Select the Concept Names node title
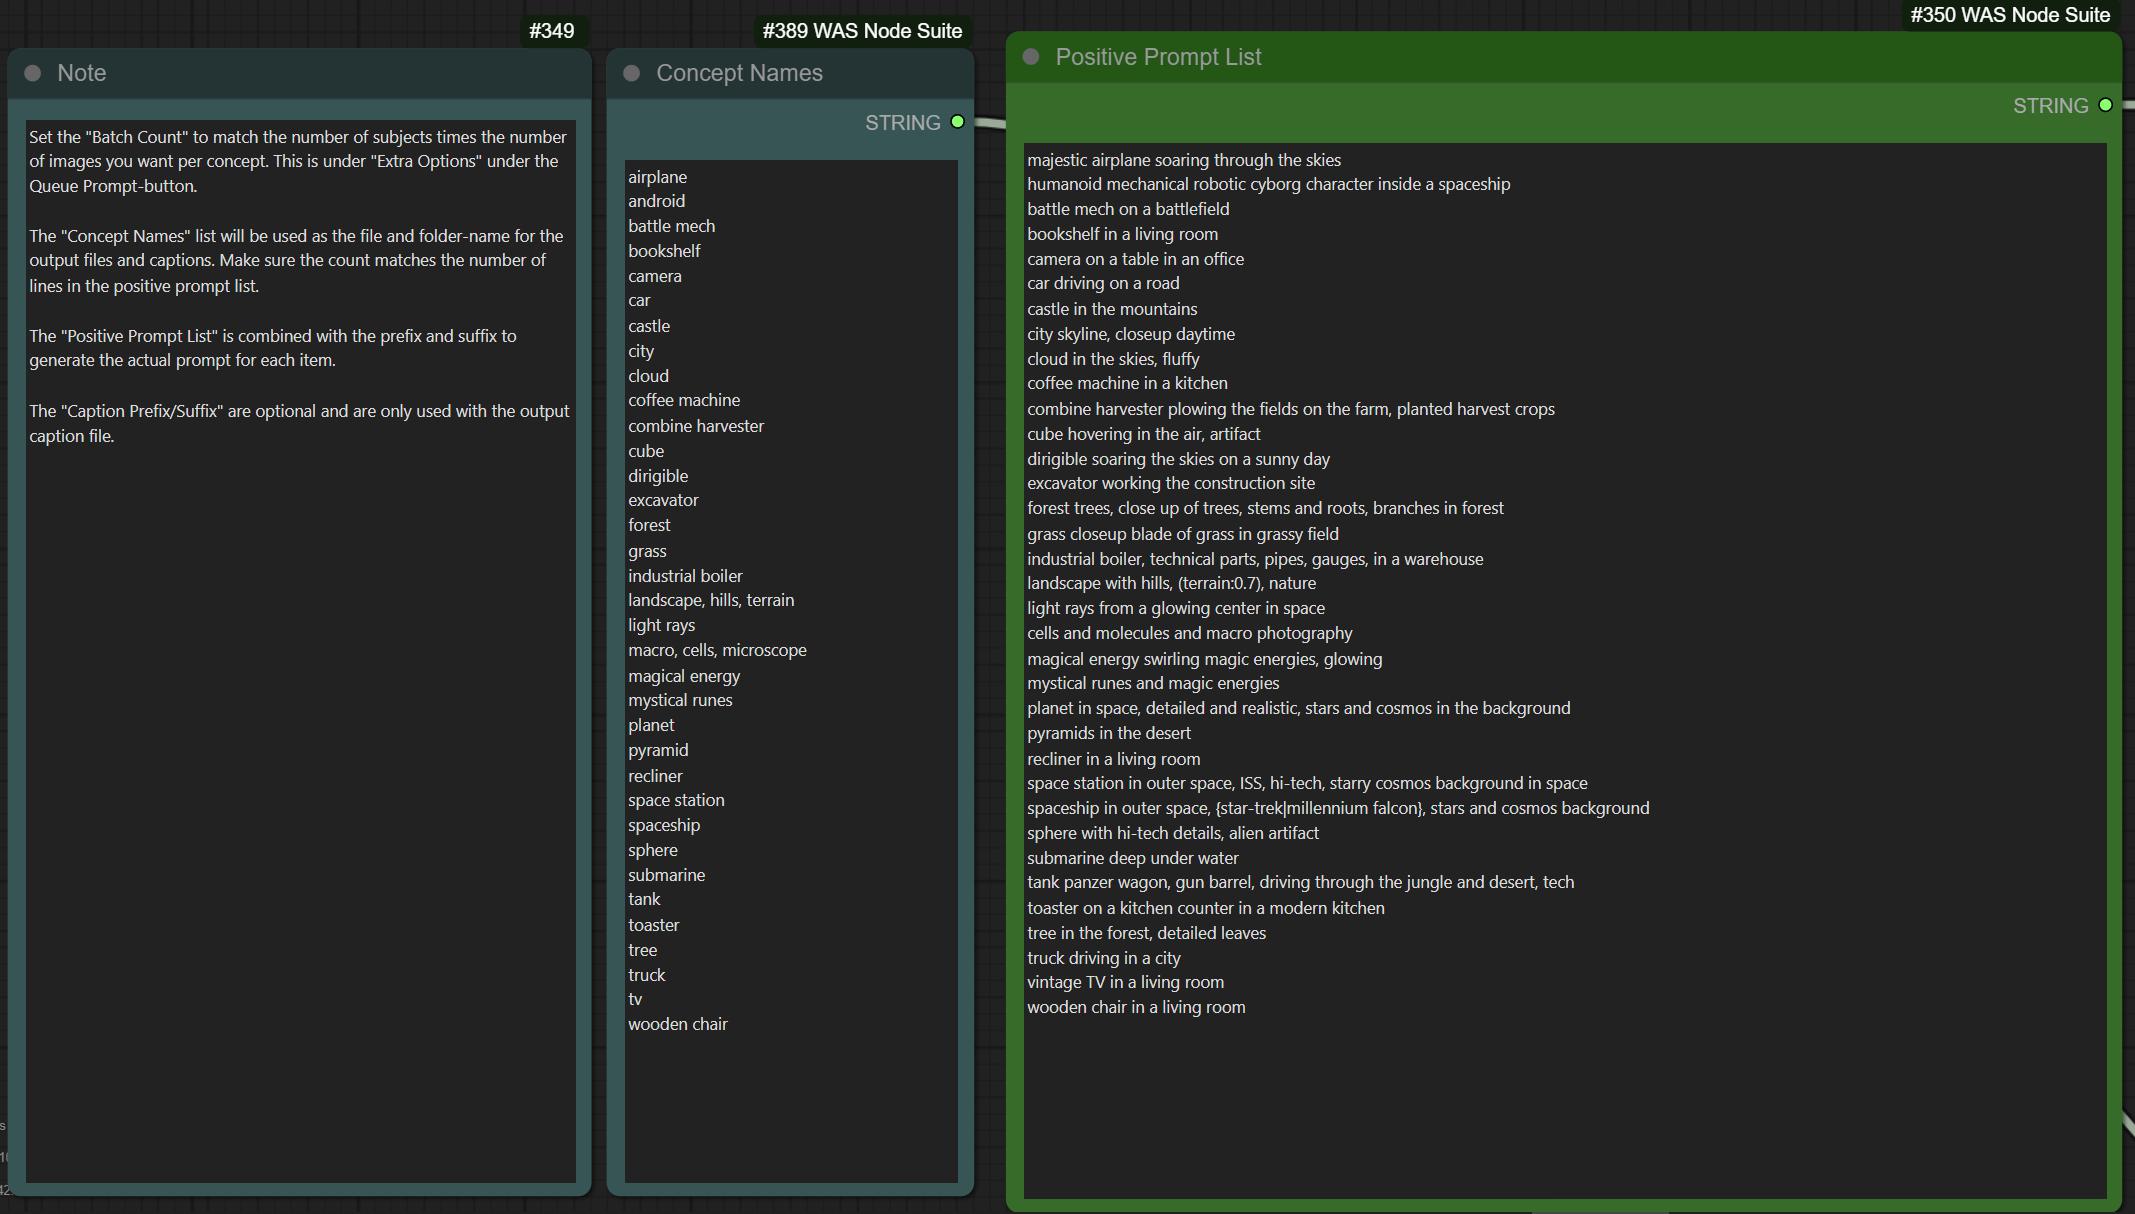 point(739,73)
